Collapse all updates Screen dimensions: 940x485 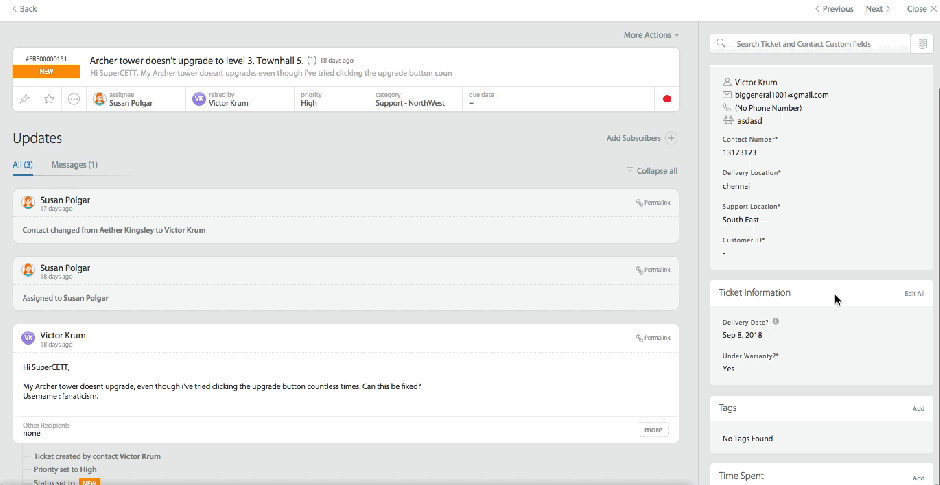tap(652, 171)
